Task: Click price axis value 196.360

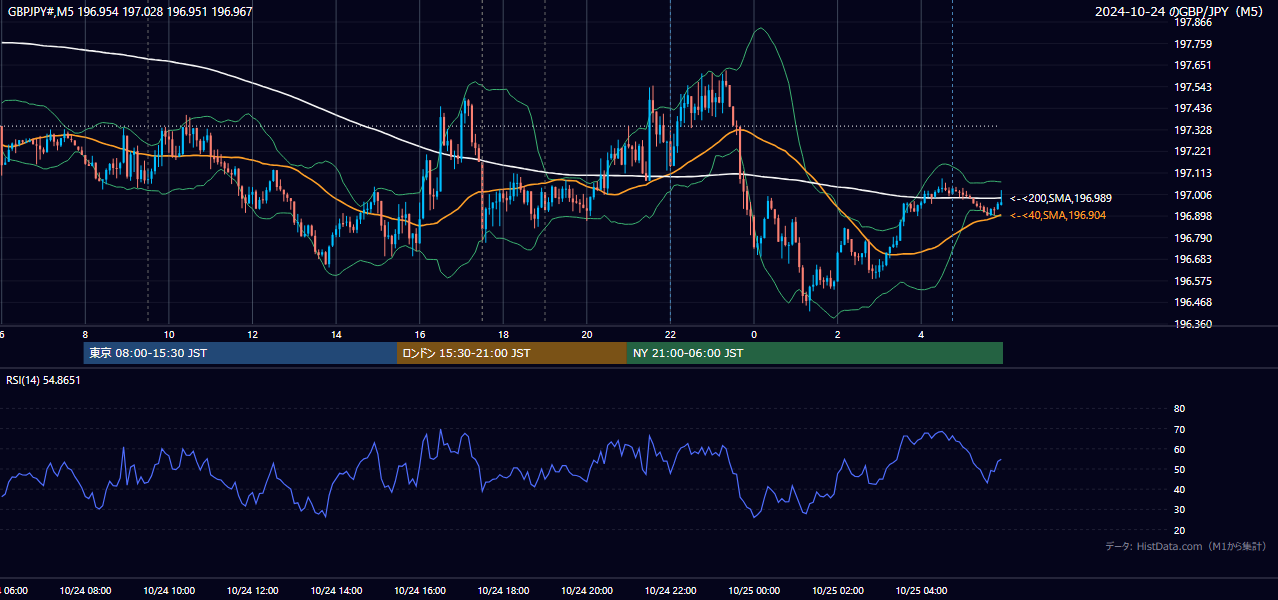Action: pyautogui.click(x=1194, y=324)
